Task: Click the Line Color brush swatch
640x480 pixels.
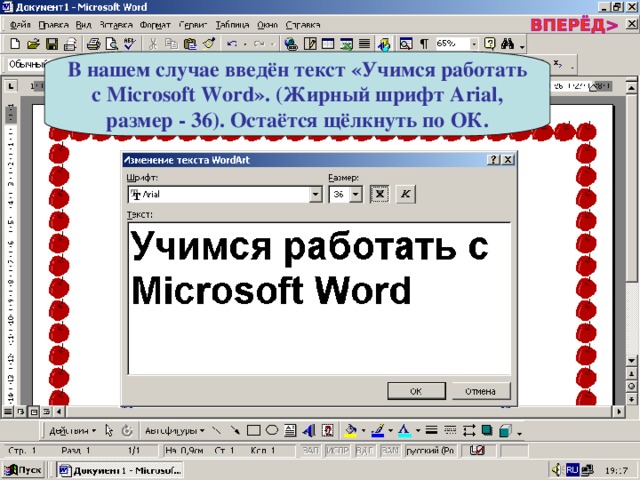Action: (x=378, y=431)
